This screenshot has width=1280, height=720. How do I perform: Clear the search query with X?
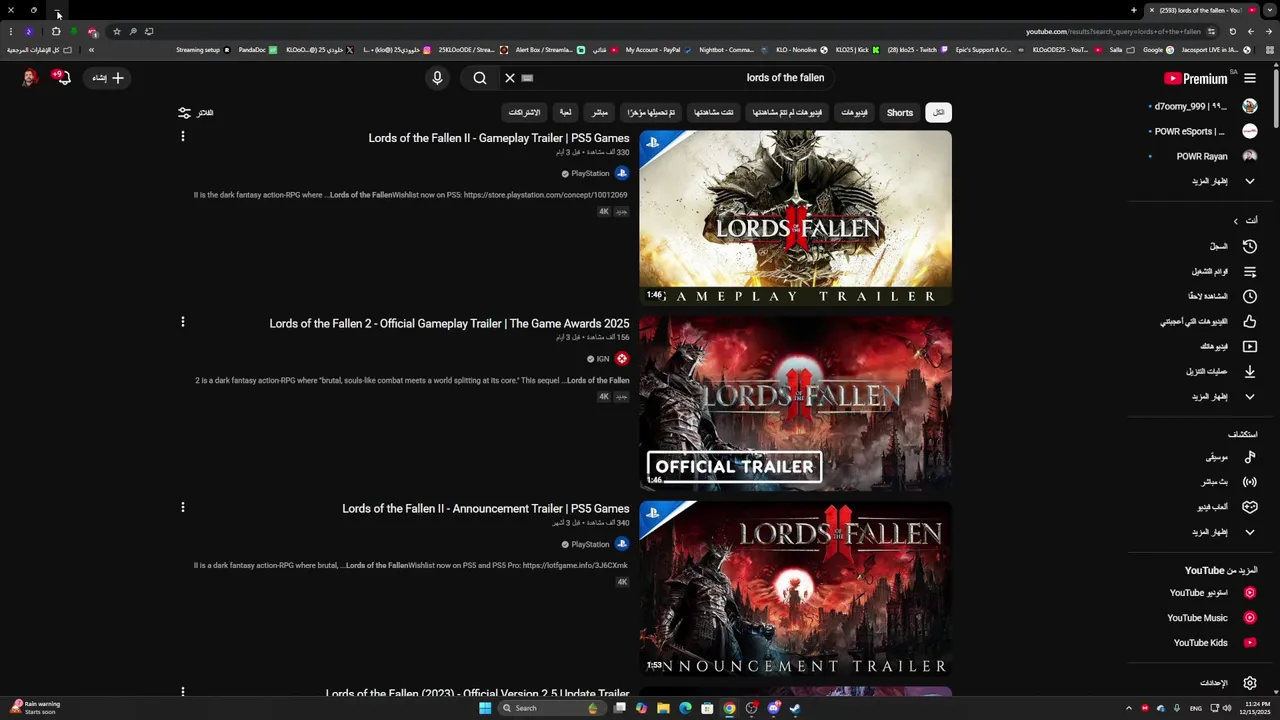[x=509, y=78]
